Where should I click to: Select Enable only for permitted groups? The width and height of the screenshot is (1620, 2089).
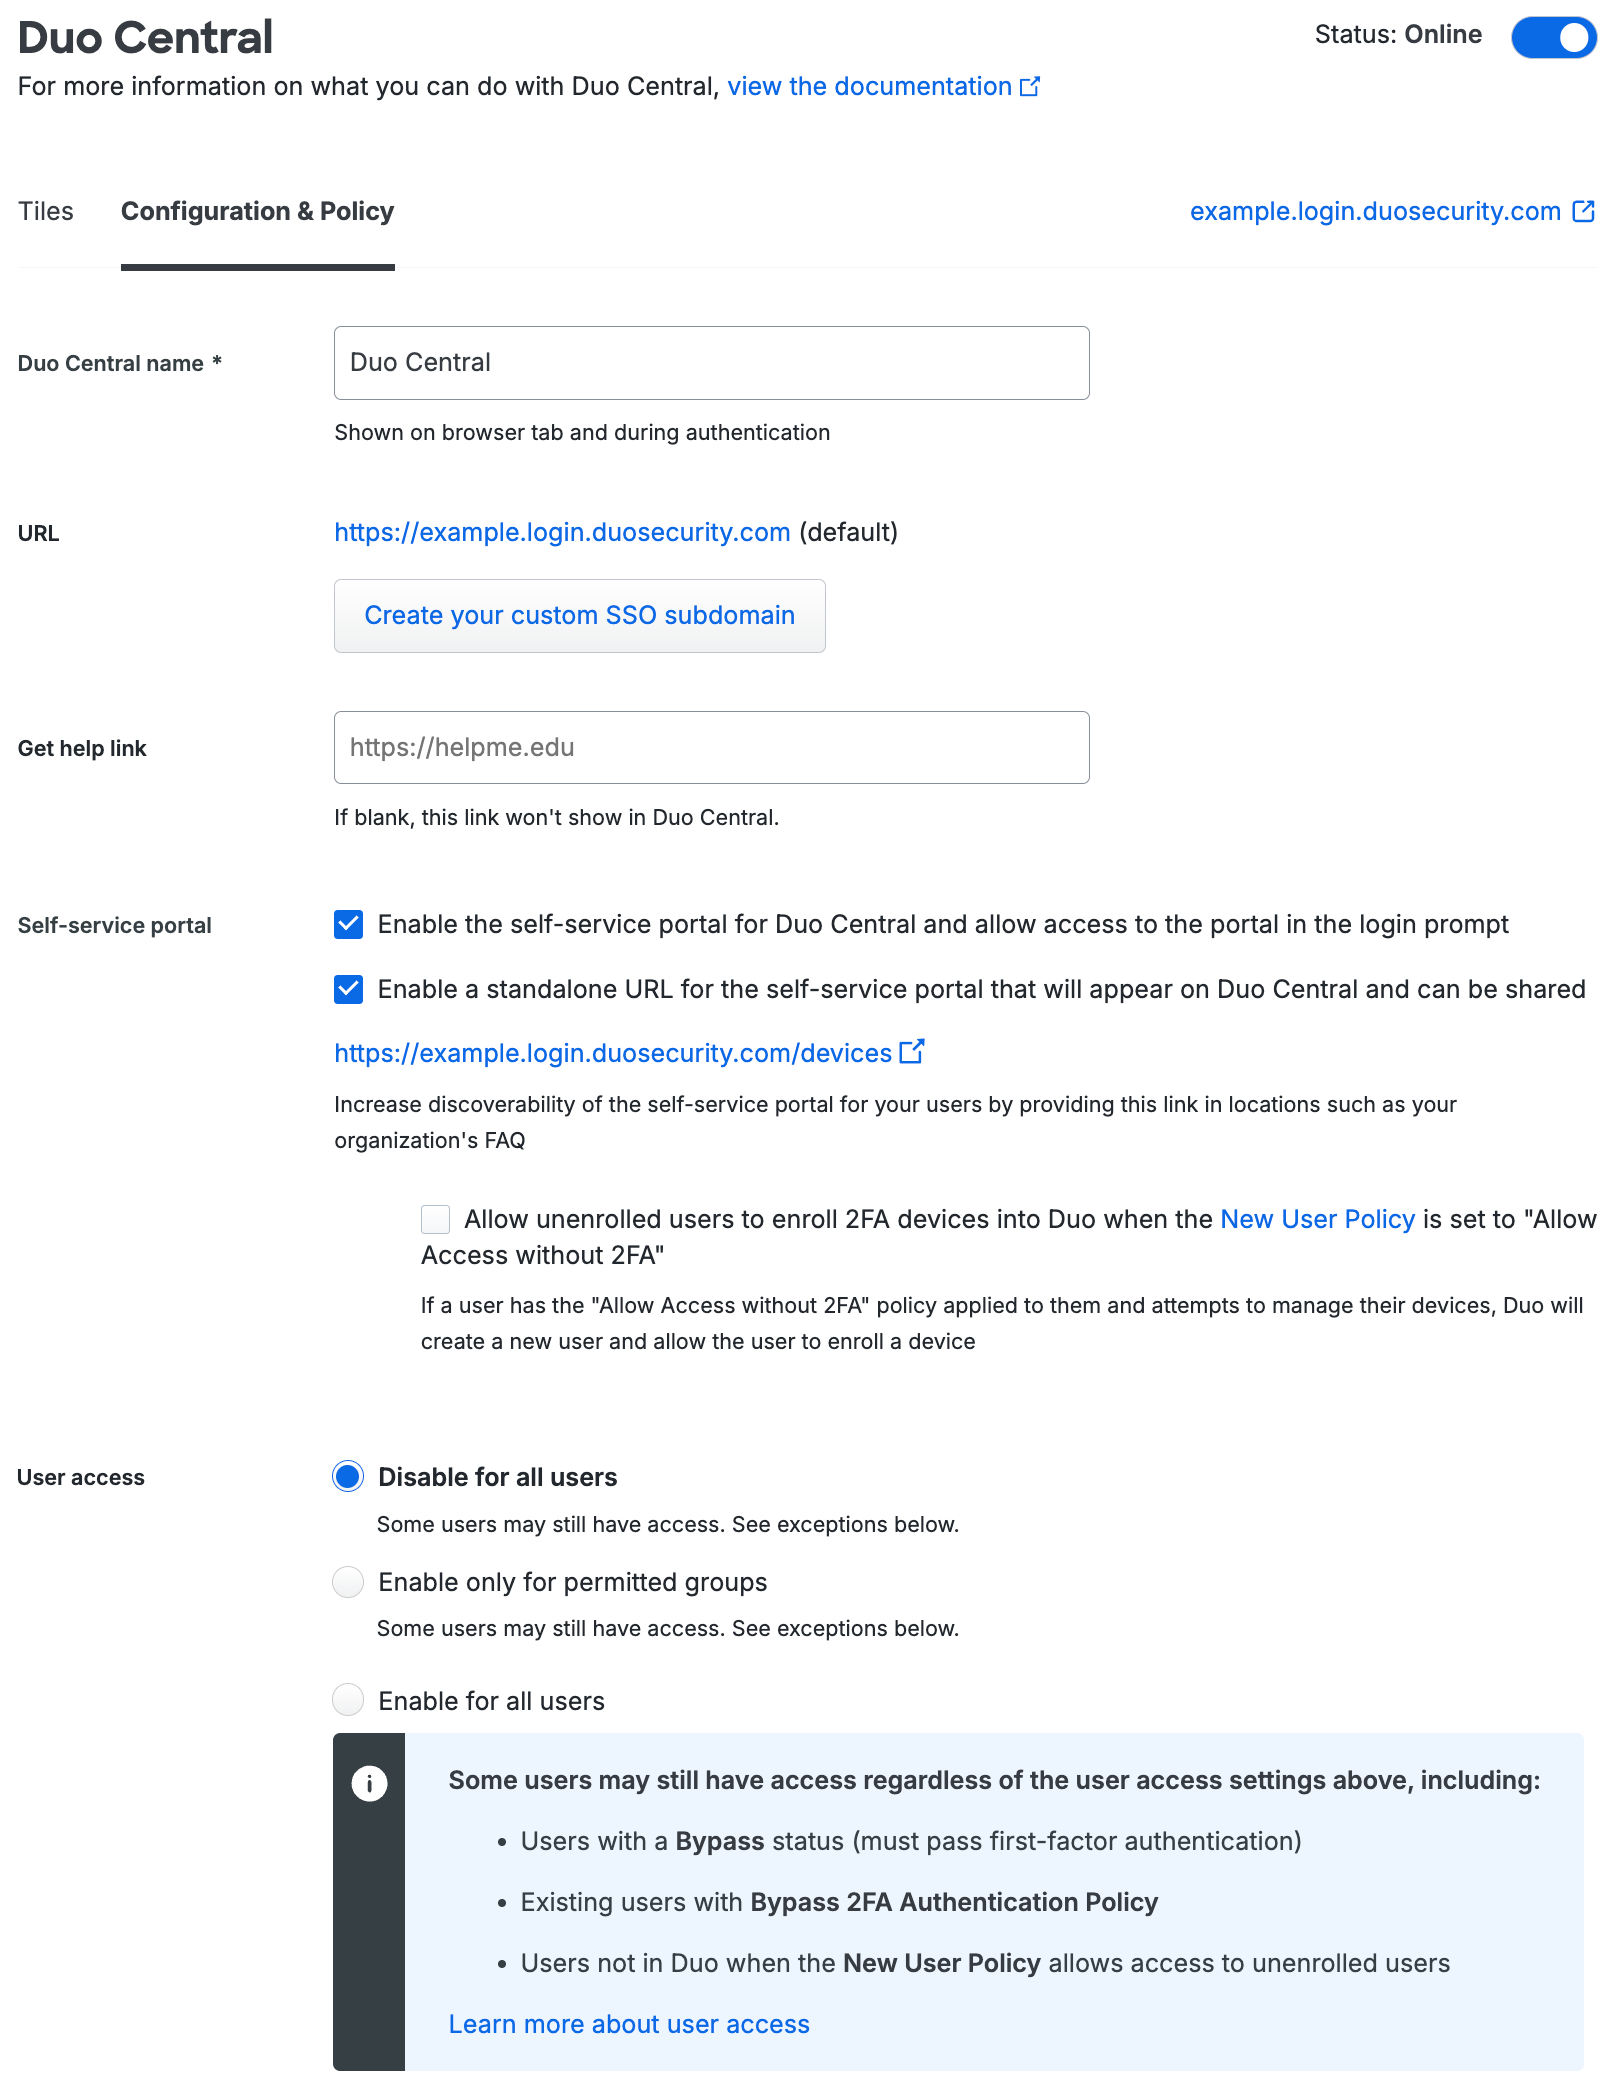[x=347, y=1581]
